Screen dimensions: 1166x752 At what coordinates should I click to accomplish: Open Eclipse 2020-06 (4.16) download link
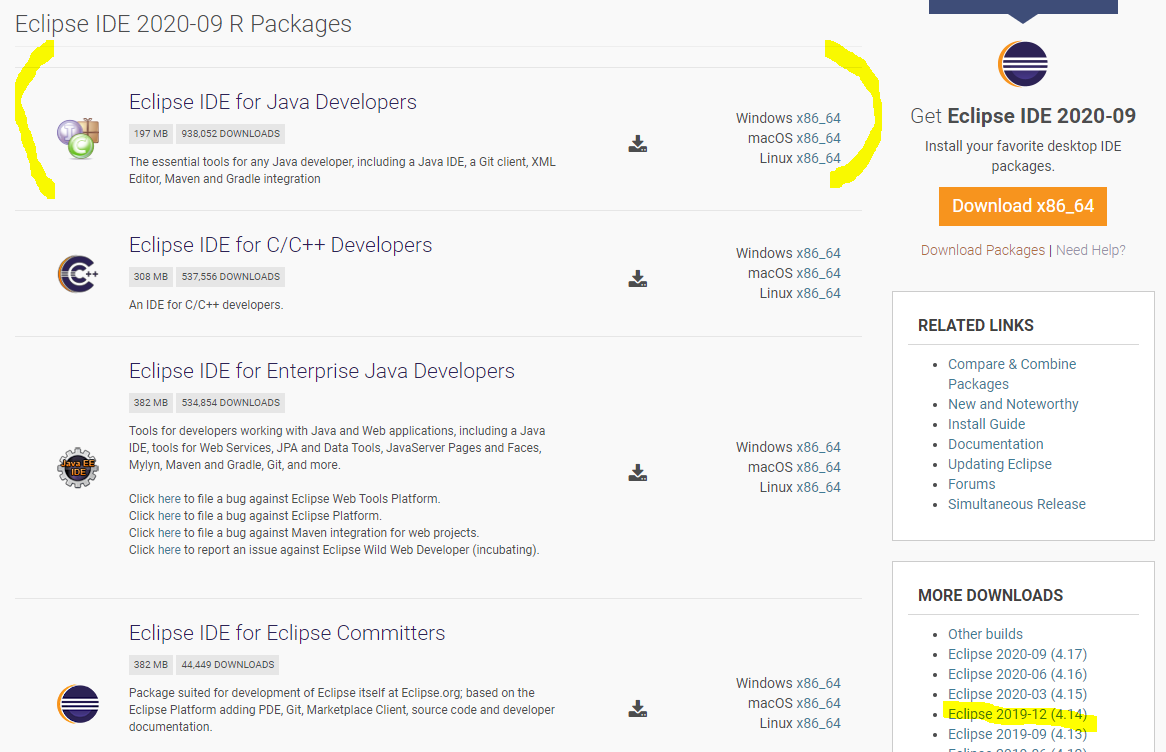coord(1017,674)
